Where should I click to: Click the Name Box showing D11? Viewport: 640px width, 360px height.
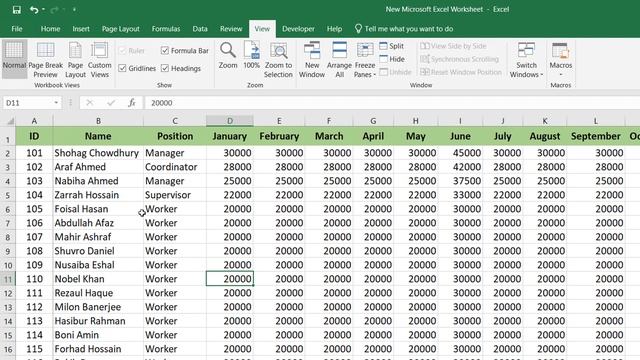coord(28,103)
